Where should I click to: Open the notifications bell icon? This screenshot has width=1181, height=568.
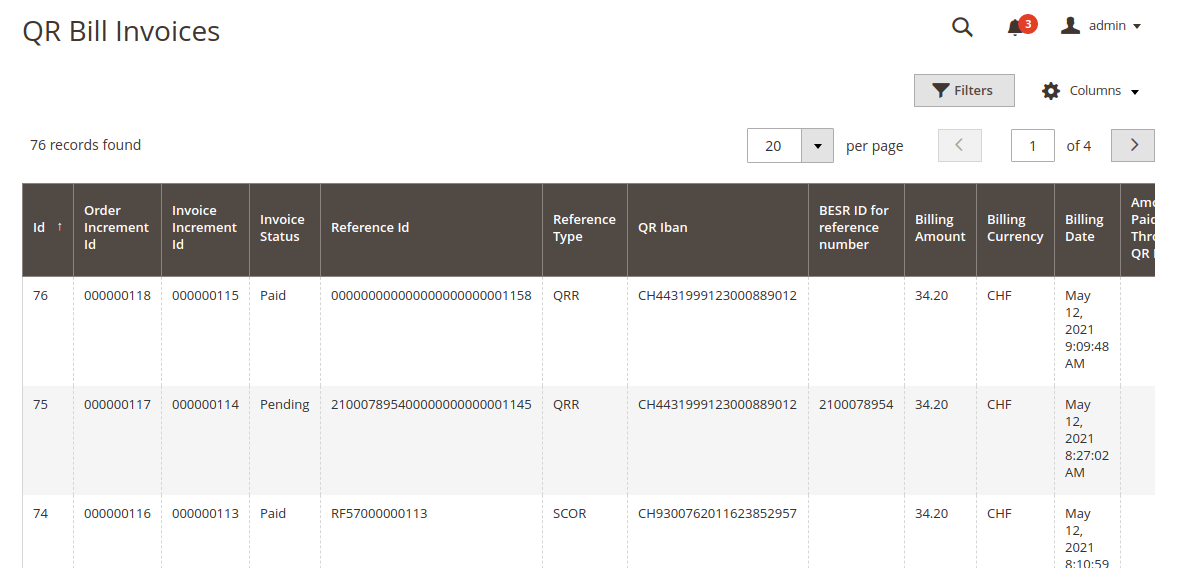(x=1015, y=27)
